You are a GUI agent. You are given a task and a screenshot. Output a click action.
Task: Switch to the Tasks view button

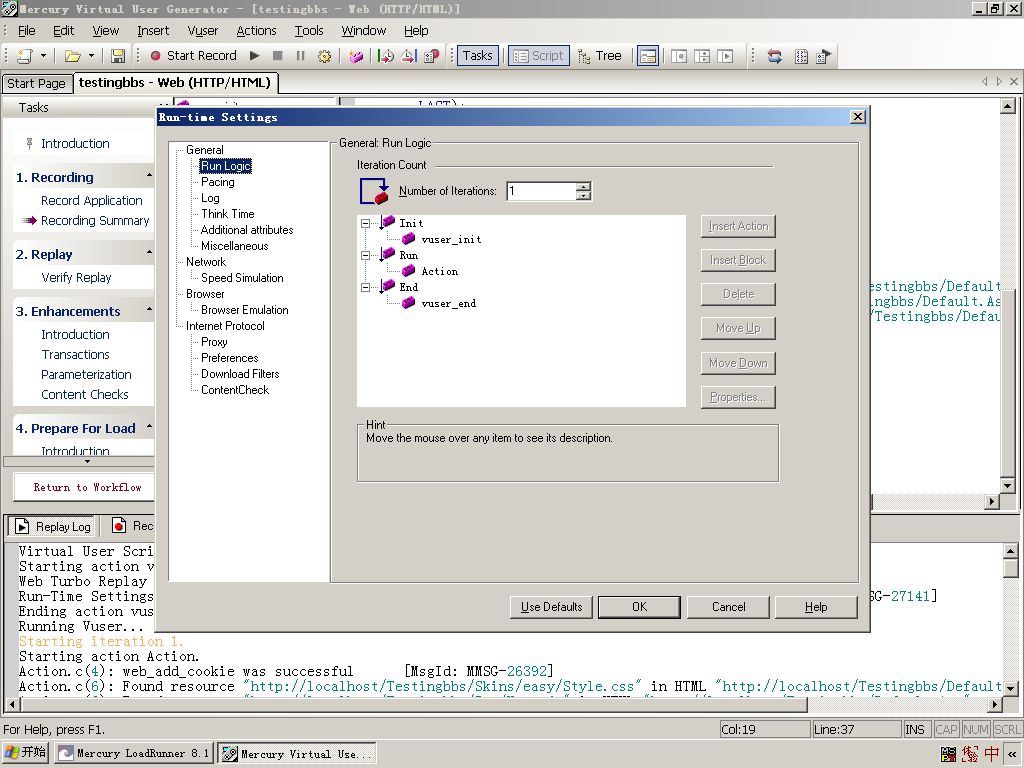click(x=478, y=56)
